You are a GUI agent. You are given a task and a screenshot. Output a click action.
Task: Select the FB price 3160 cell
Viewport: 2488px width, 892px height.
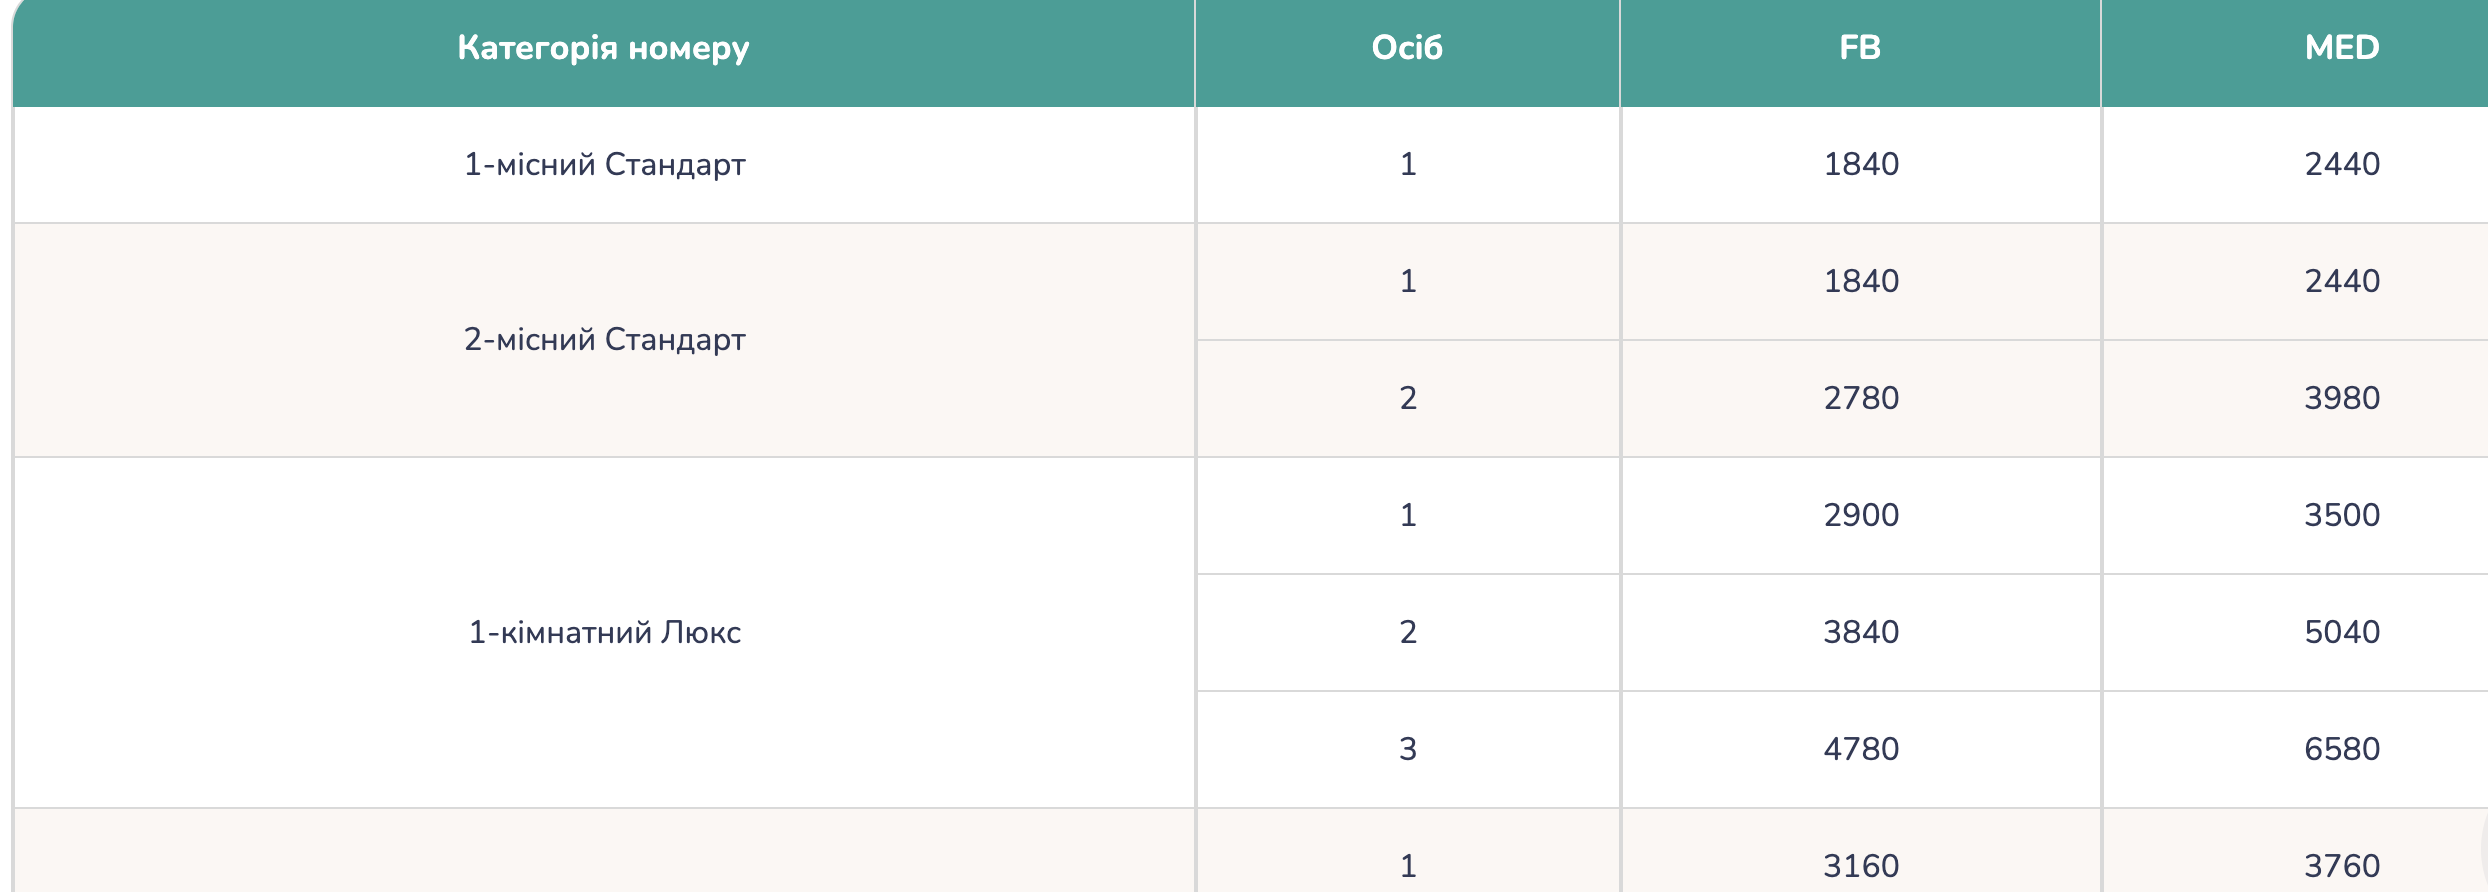pos(1860,865)
